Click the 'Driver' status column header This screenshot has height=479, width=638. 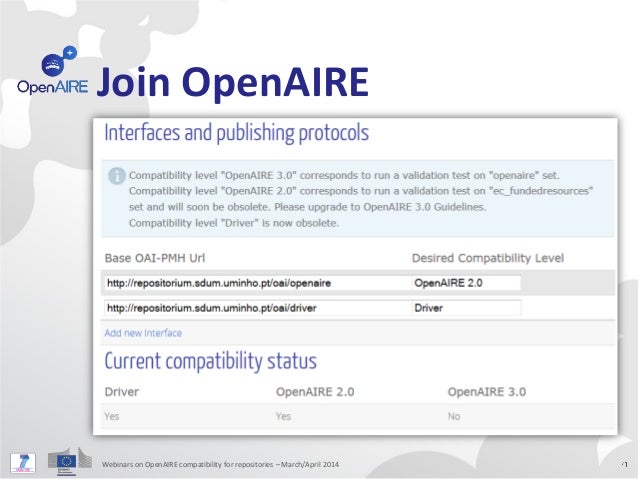point(122,392)
